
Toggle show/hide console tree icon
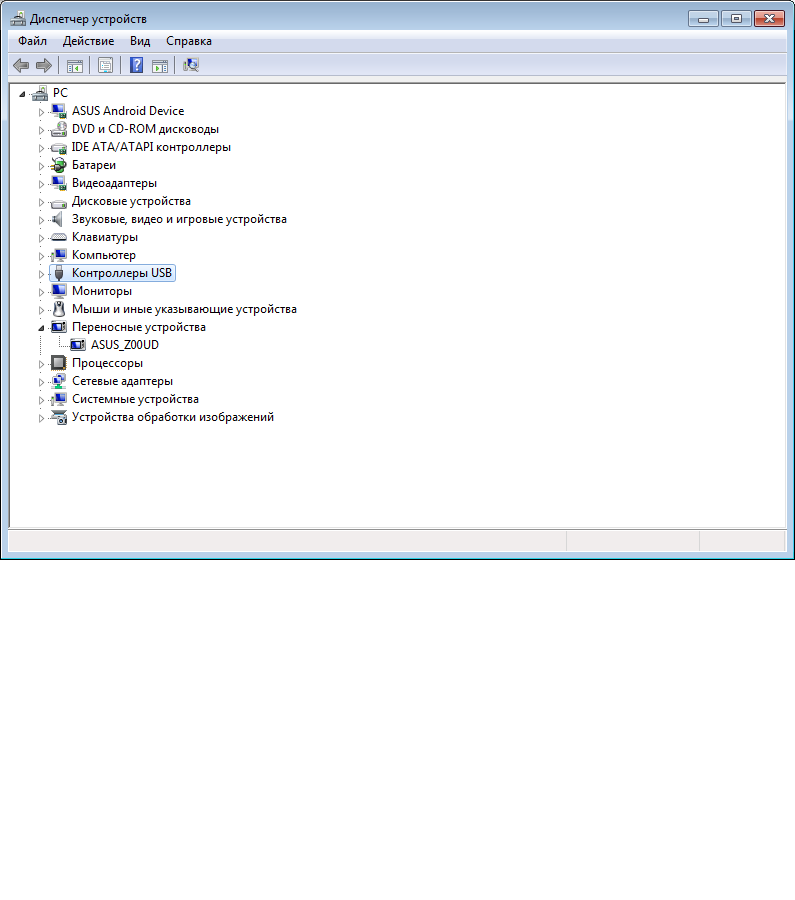(x=74, y=65)
